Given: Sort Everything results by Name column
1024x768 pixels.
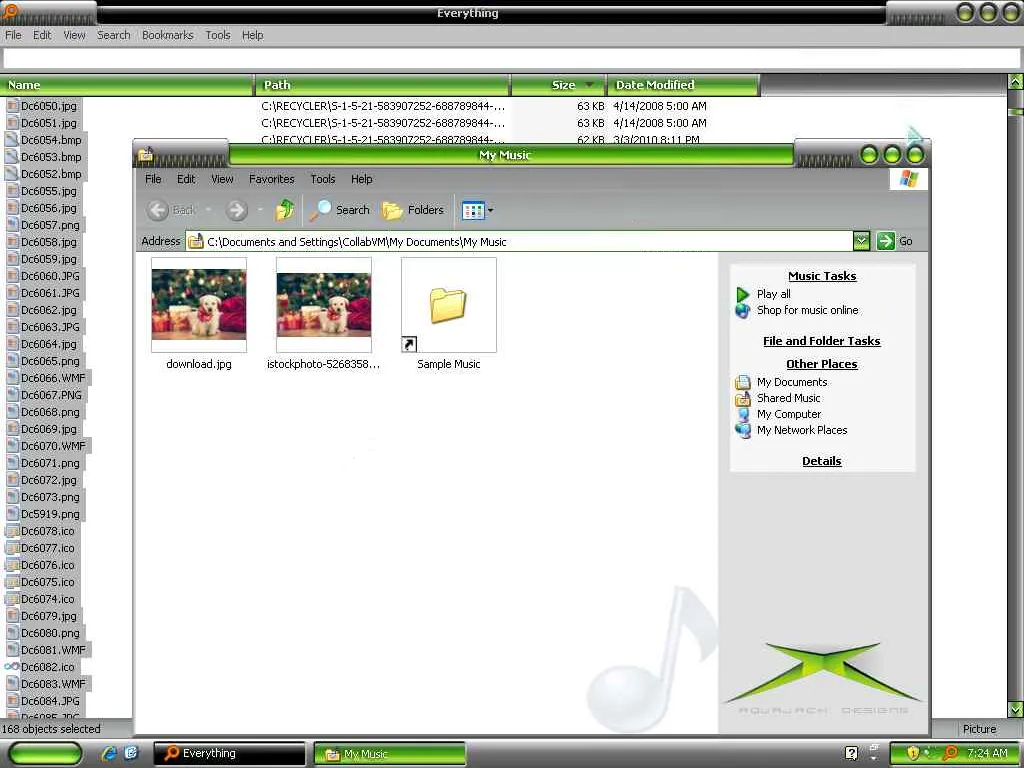Looking at the screenshot, I should (127, 85).
